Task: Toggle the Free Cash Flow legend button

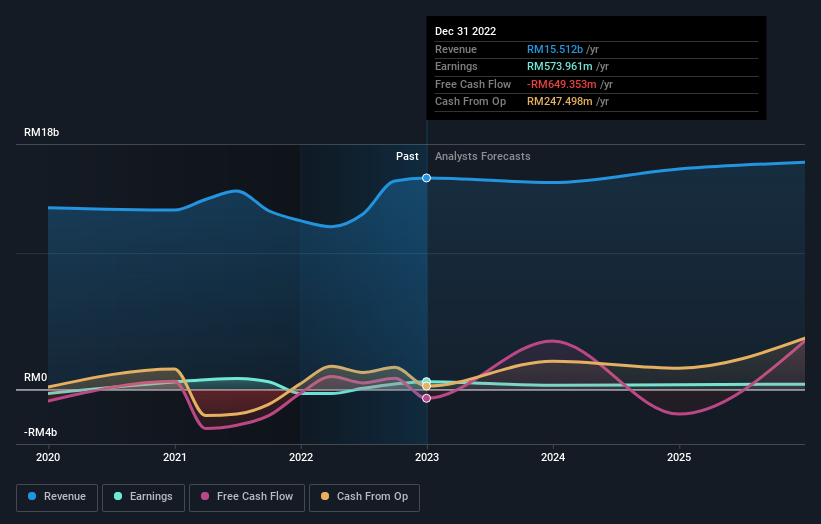Action: tap(247, 497)
